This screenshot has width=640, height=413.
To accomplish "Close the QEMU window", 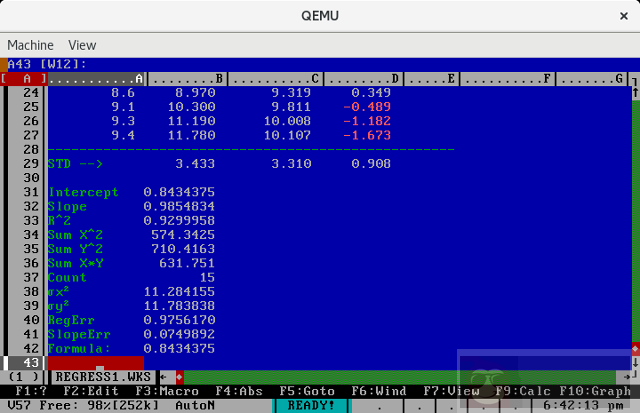I will tap(617, 15).
